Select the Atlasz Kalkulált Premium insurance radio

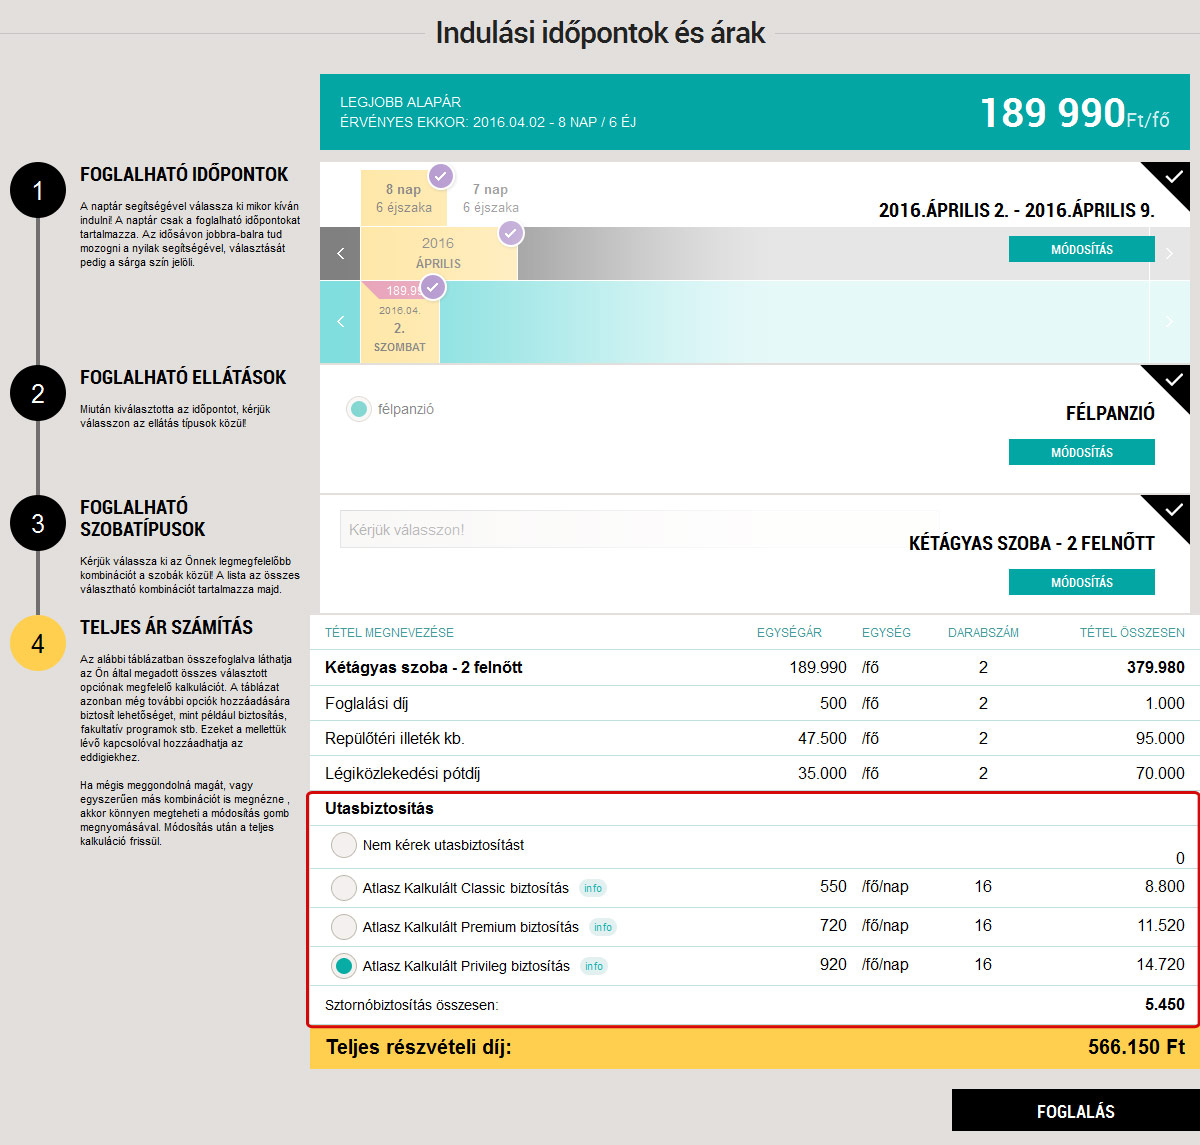click(344, 927)
